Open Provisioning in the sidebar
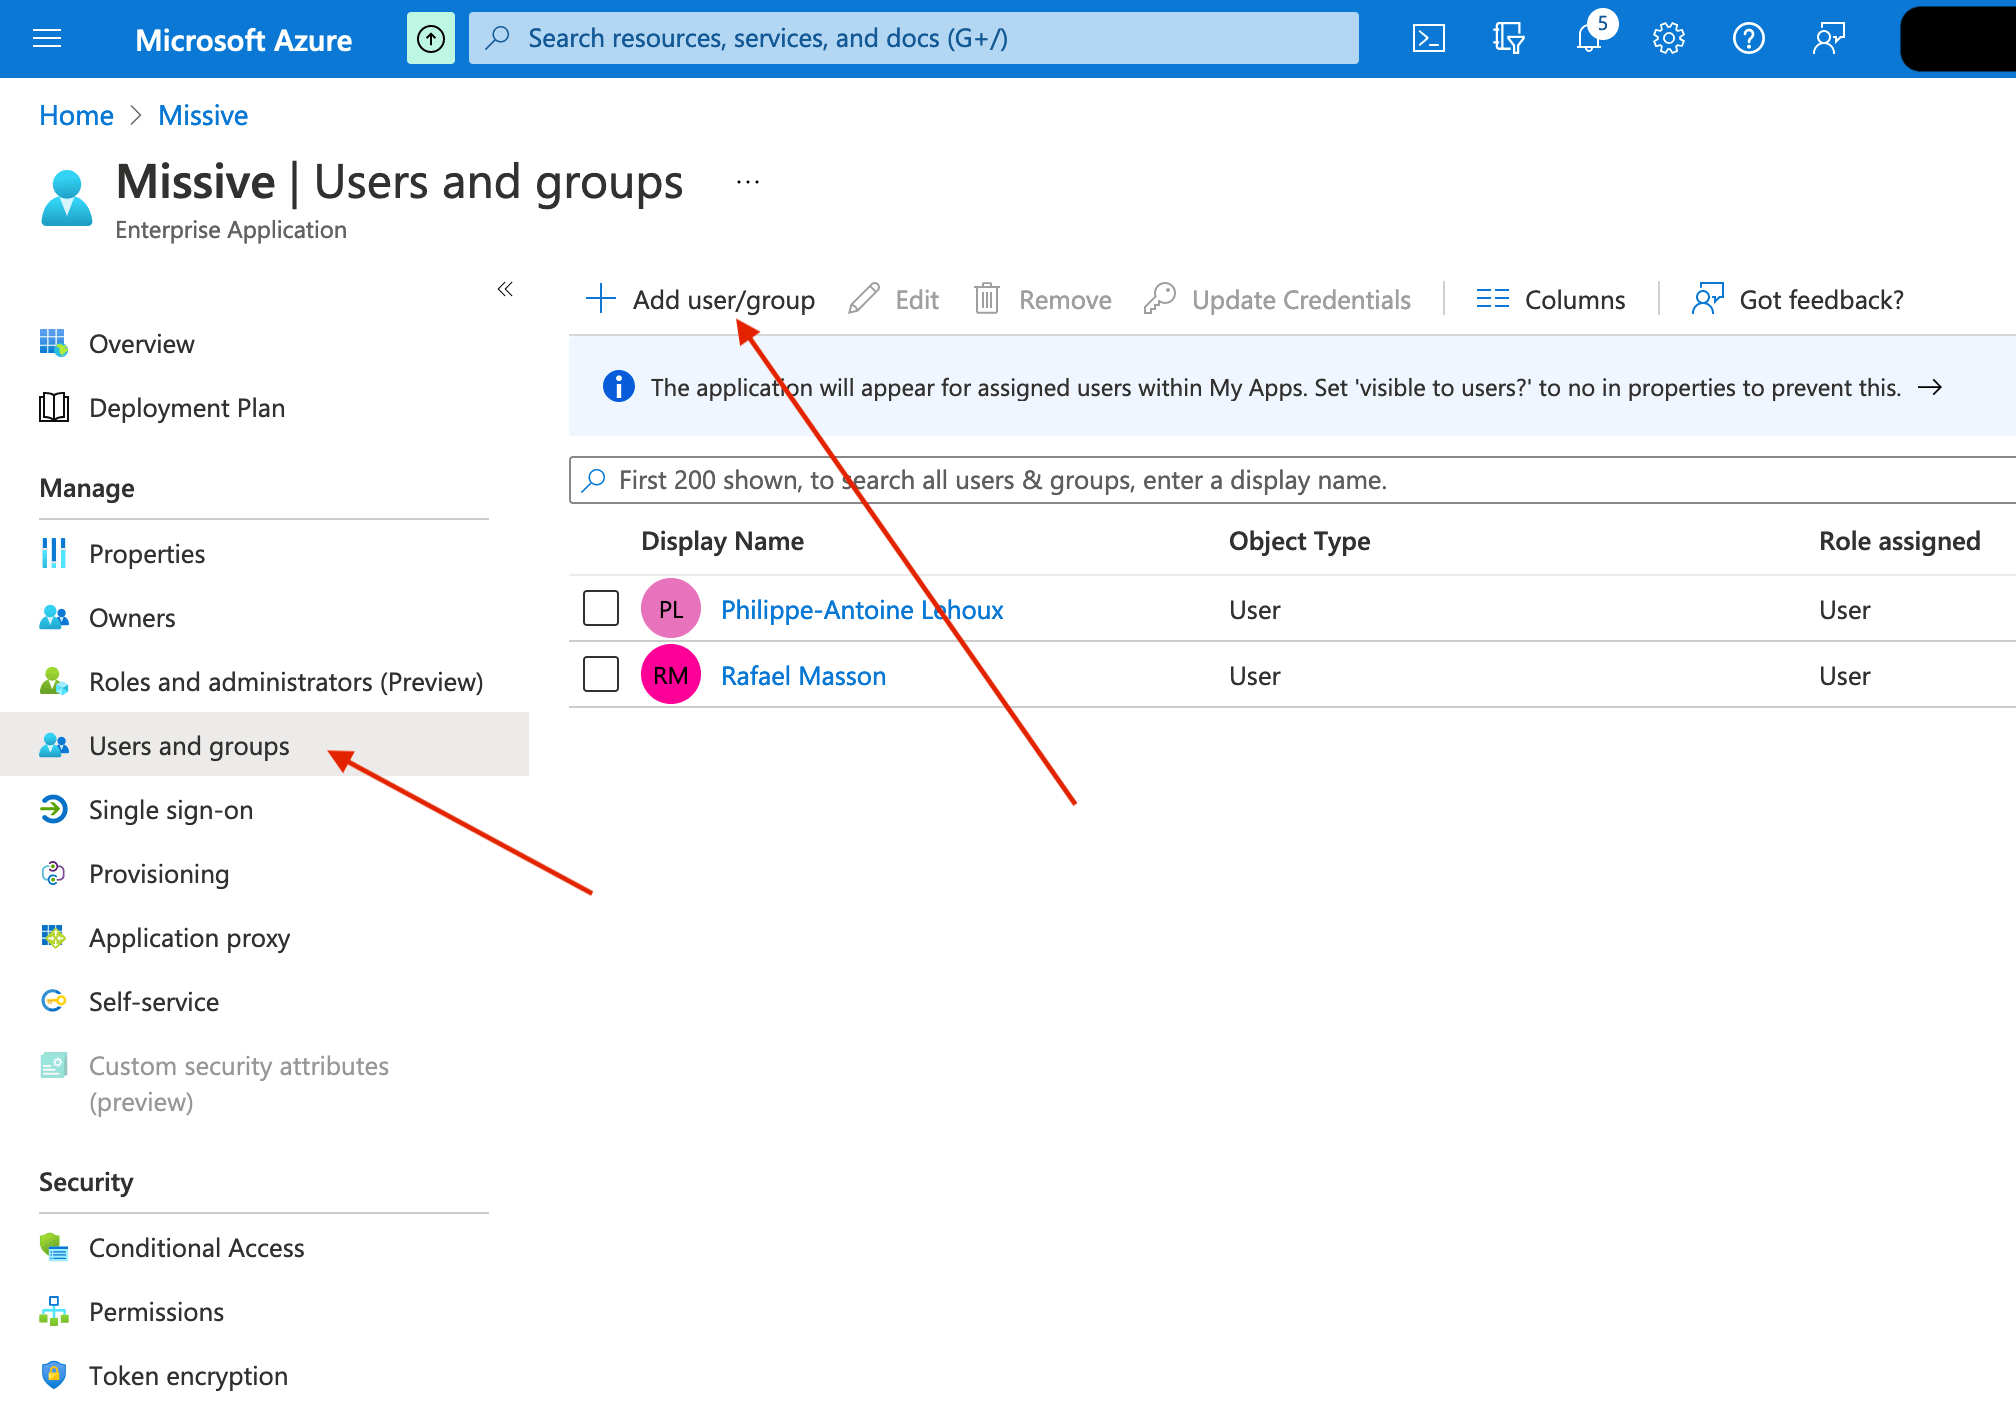 159,874
